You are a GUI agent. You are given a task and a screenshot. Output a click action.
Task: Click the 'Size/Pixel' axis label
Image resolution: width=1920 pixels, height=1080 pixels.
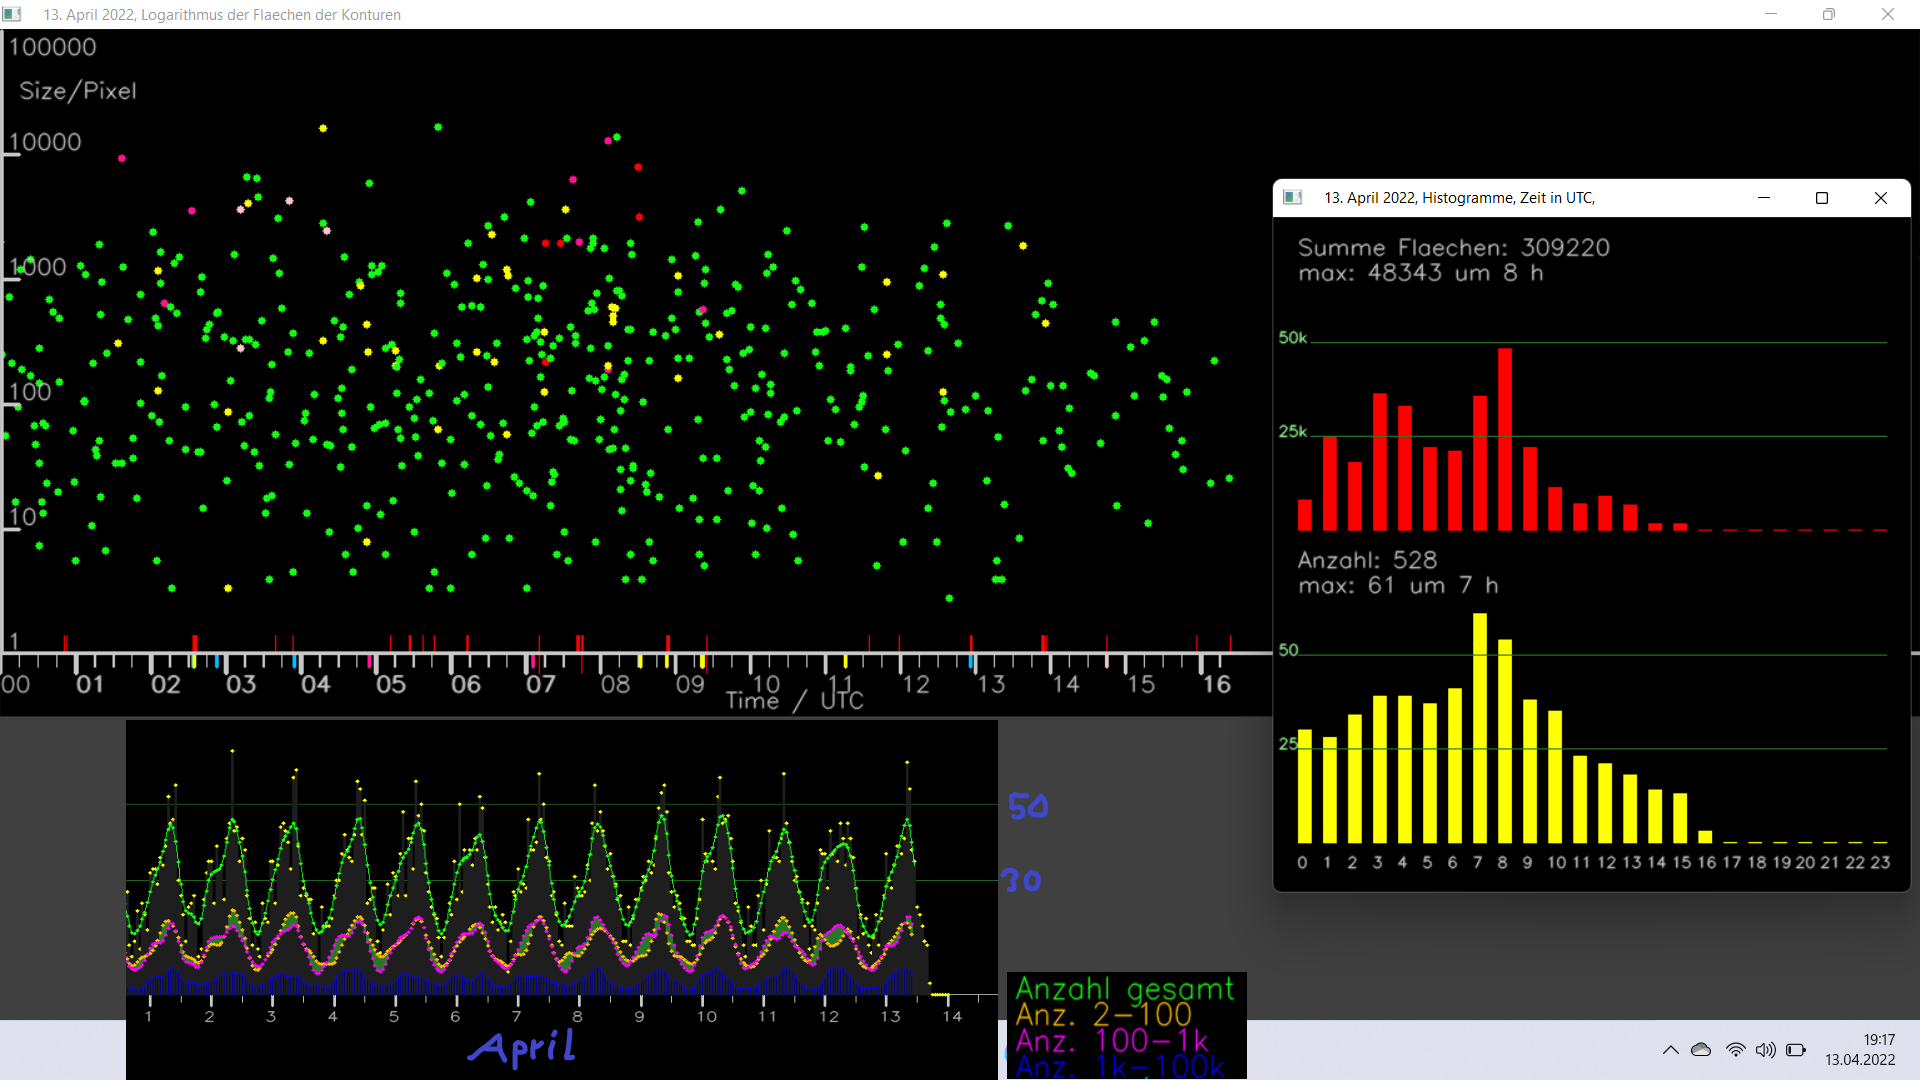[x=78, y=91]
